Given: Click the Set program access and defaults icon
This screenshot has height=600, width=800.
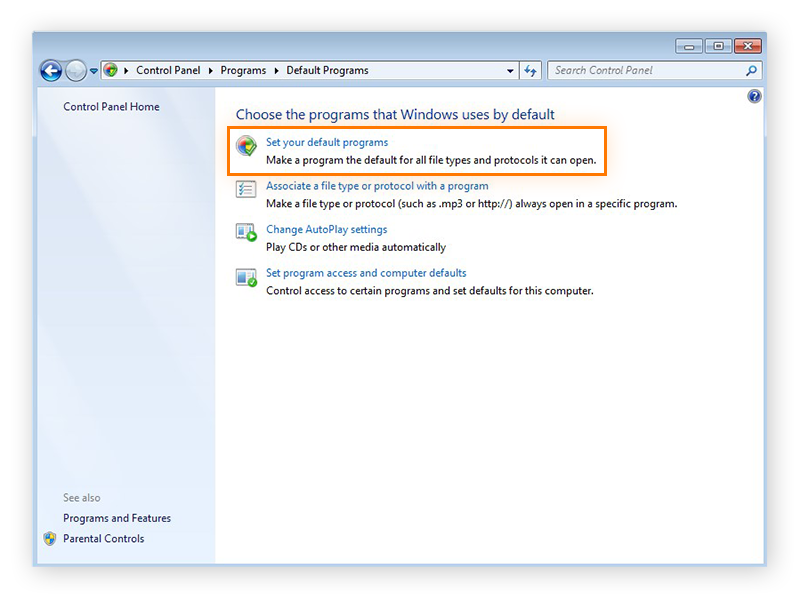Looking at the screenshot, I should (x=245, y=276).
